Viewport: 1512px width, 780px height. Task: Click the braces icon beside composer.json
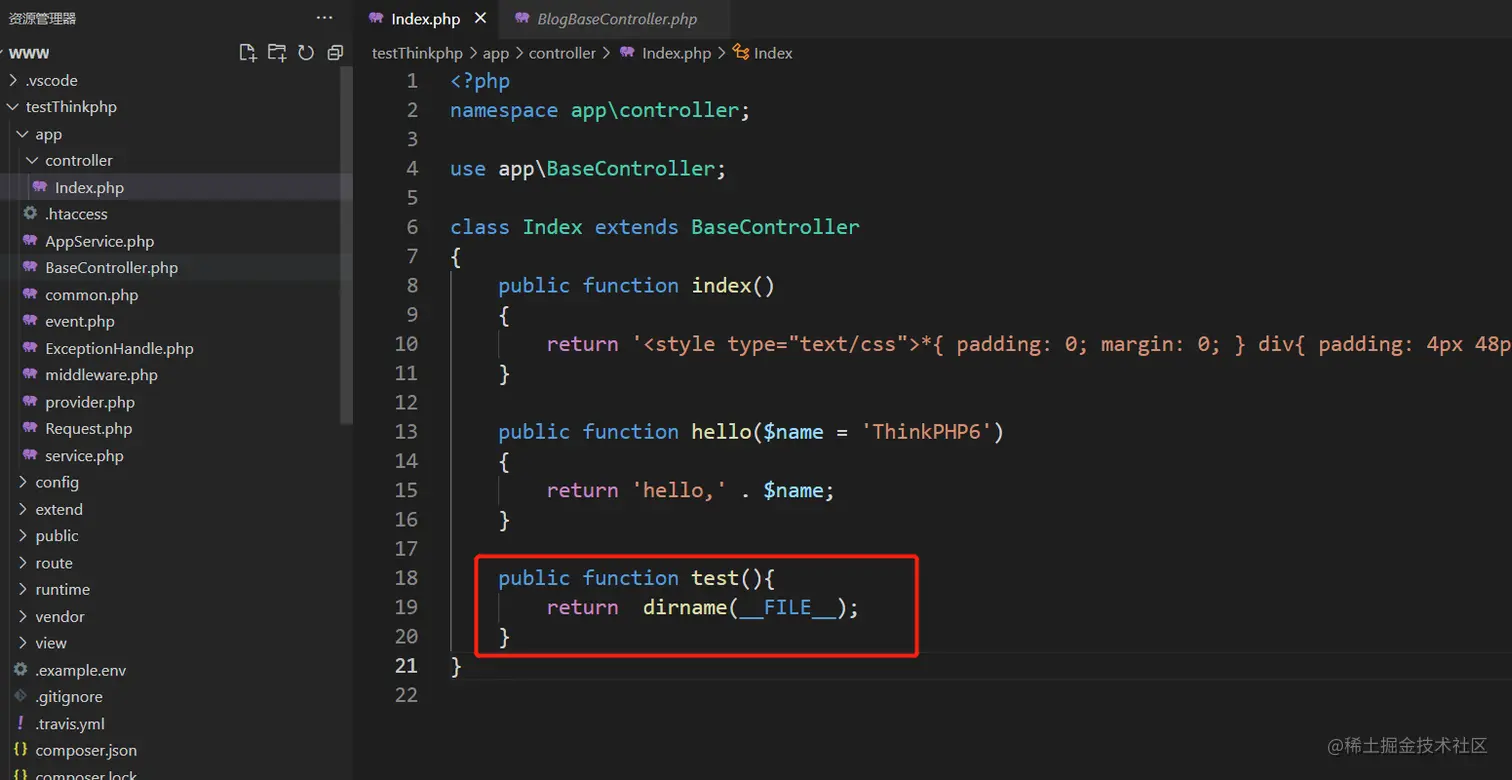(x=20, y=750)
